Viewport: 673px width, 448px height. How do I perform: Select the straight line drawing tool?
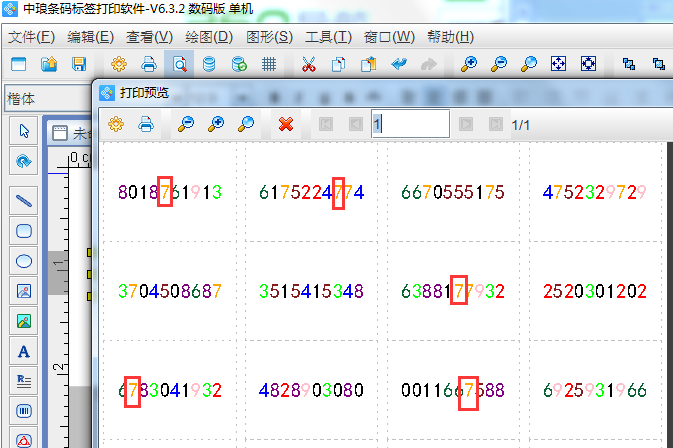(24, 198)
